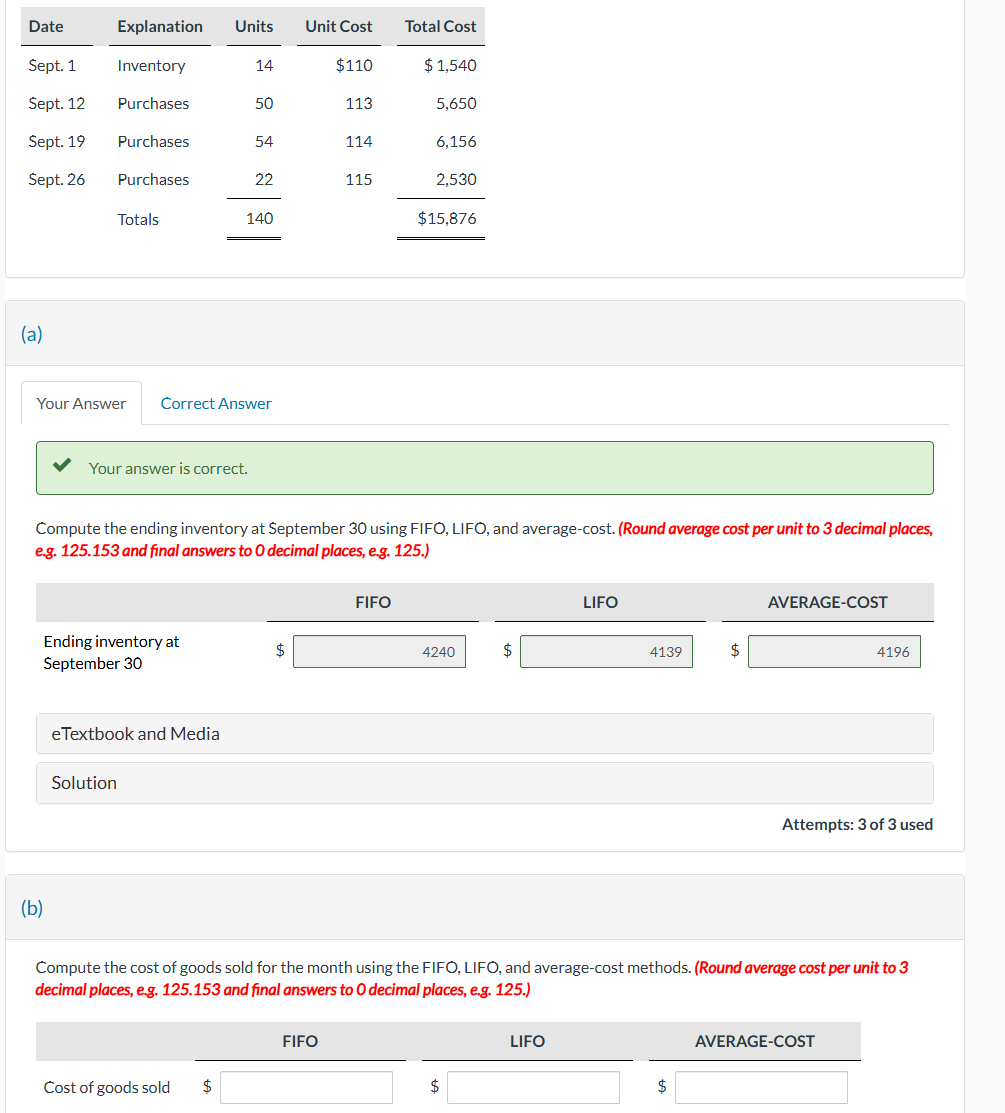This screenshot has height=1113, width=1005.
Task: Expand the Solution section
Action: (x=485, y=783)
